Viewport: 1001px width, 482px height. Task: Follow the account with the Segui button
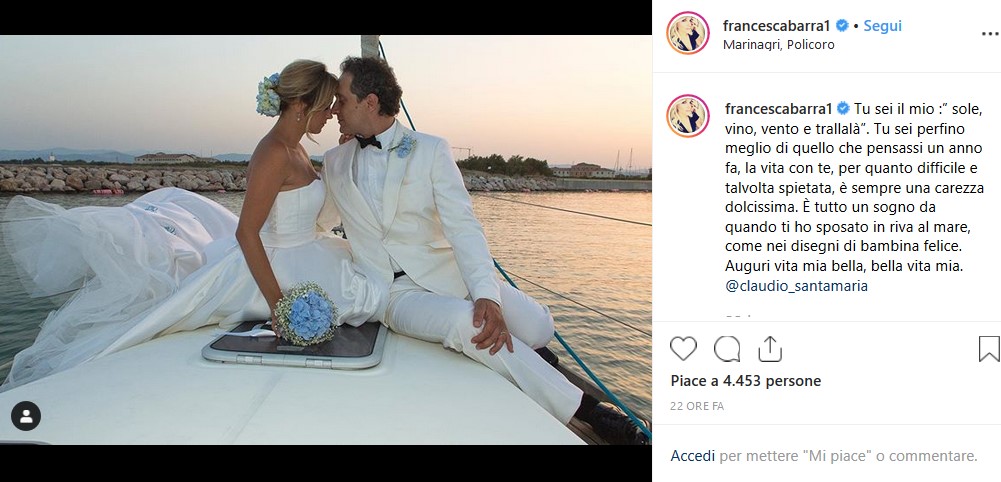click(x=882, y=27)
